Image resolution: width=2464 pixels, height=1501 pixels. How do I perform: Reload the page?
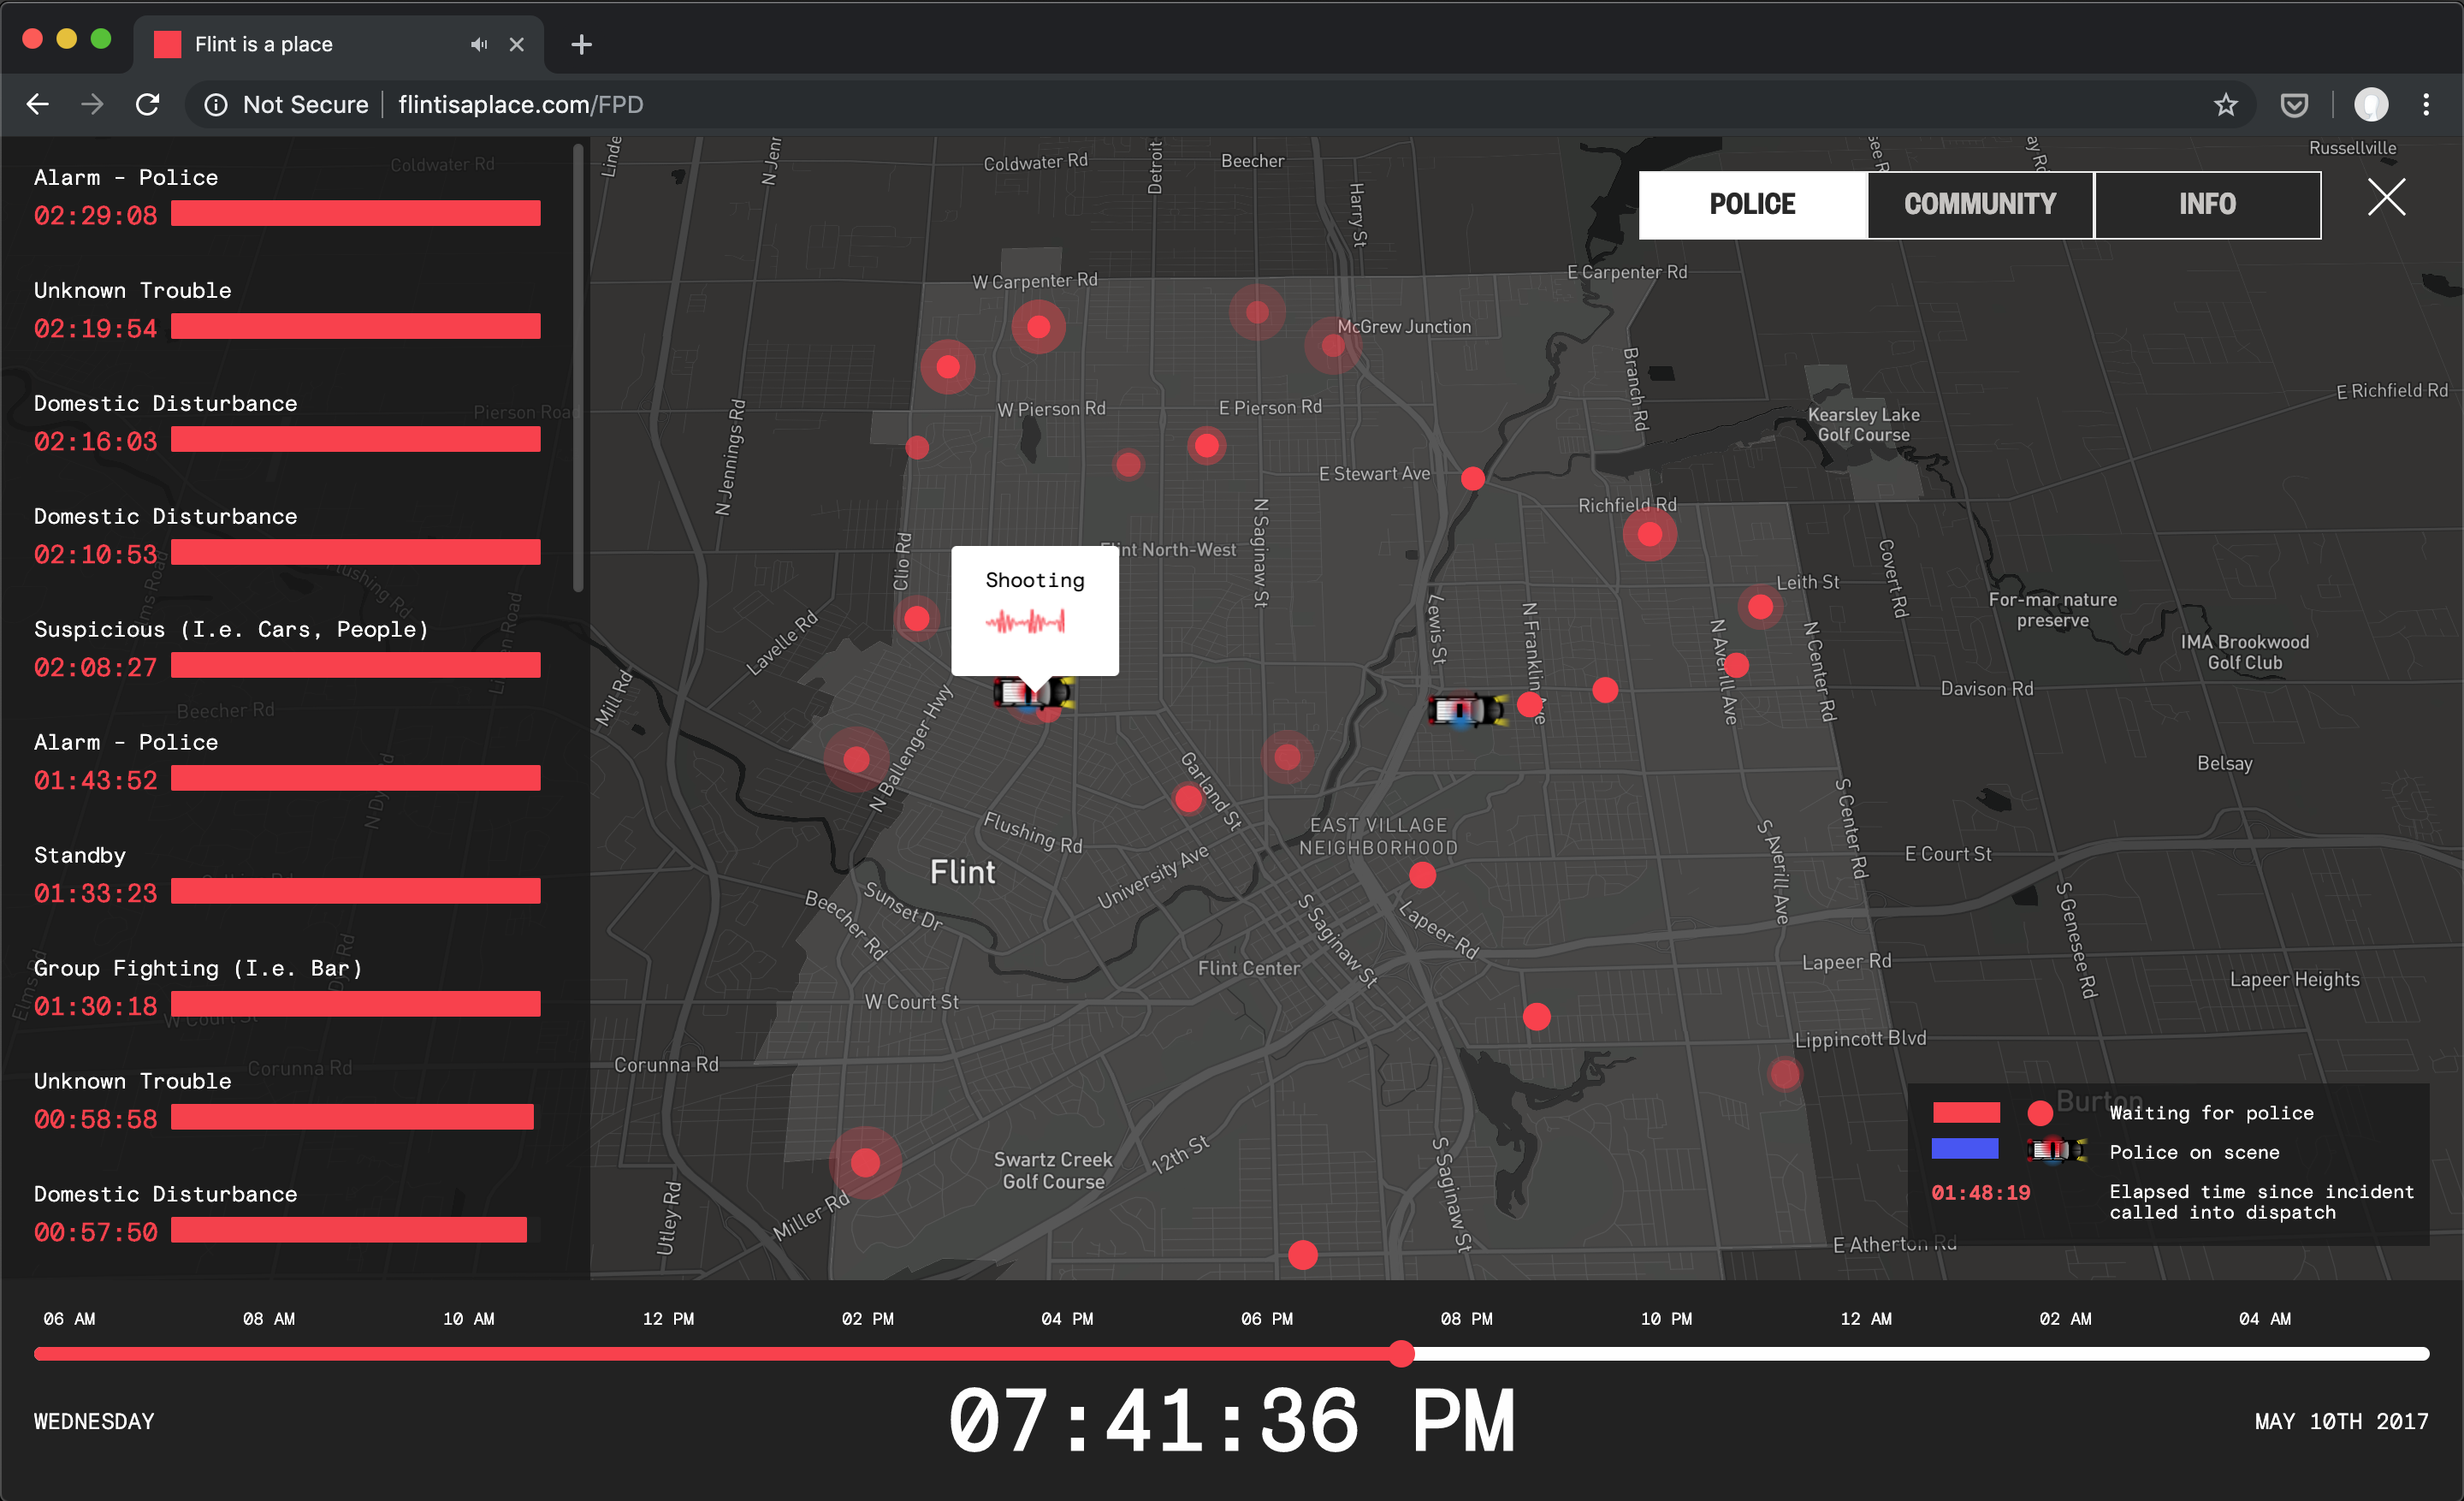[x=148, y=105]
